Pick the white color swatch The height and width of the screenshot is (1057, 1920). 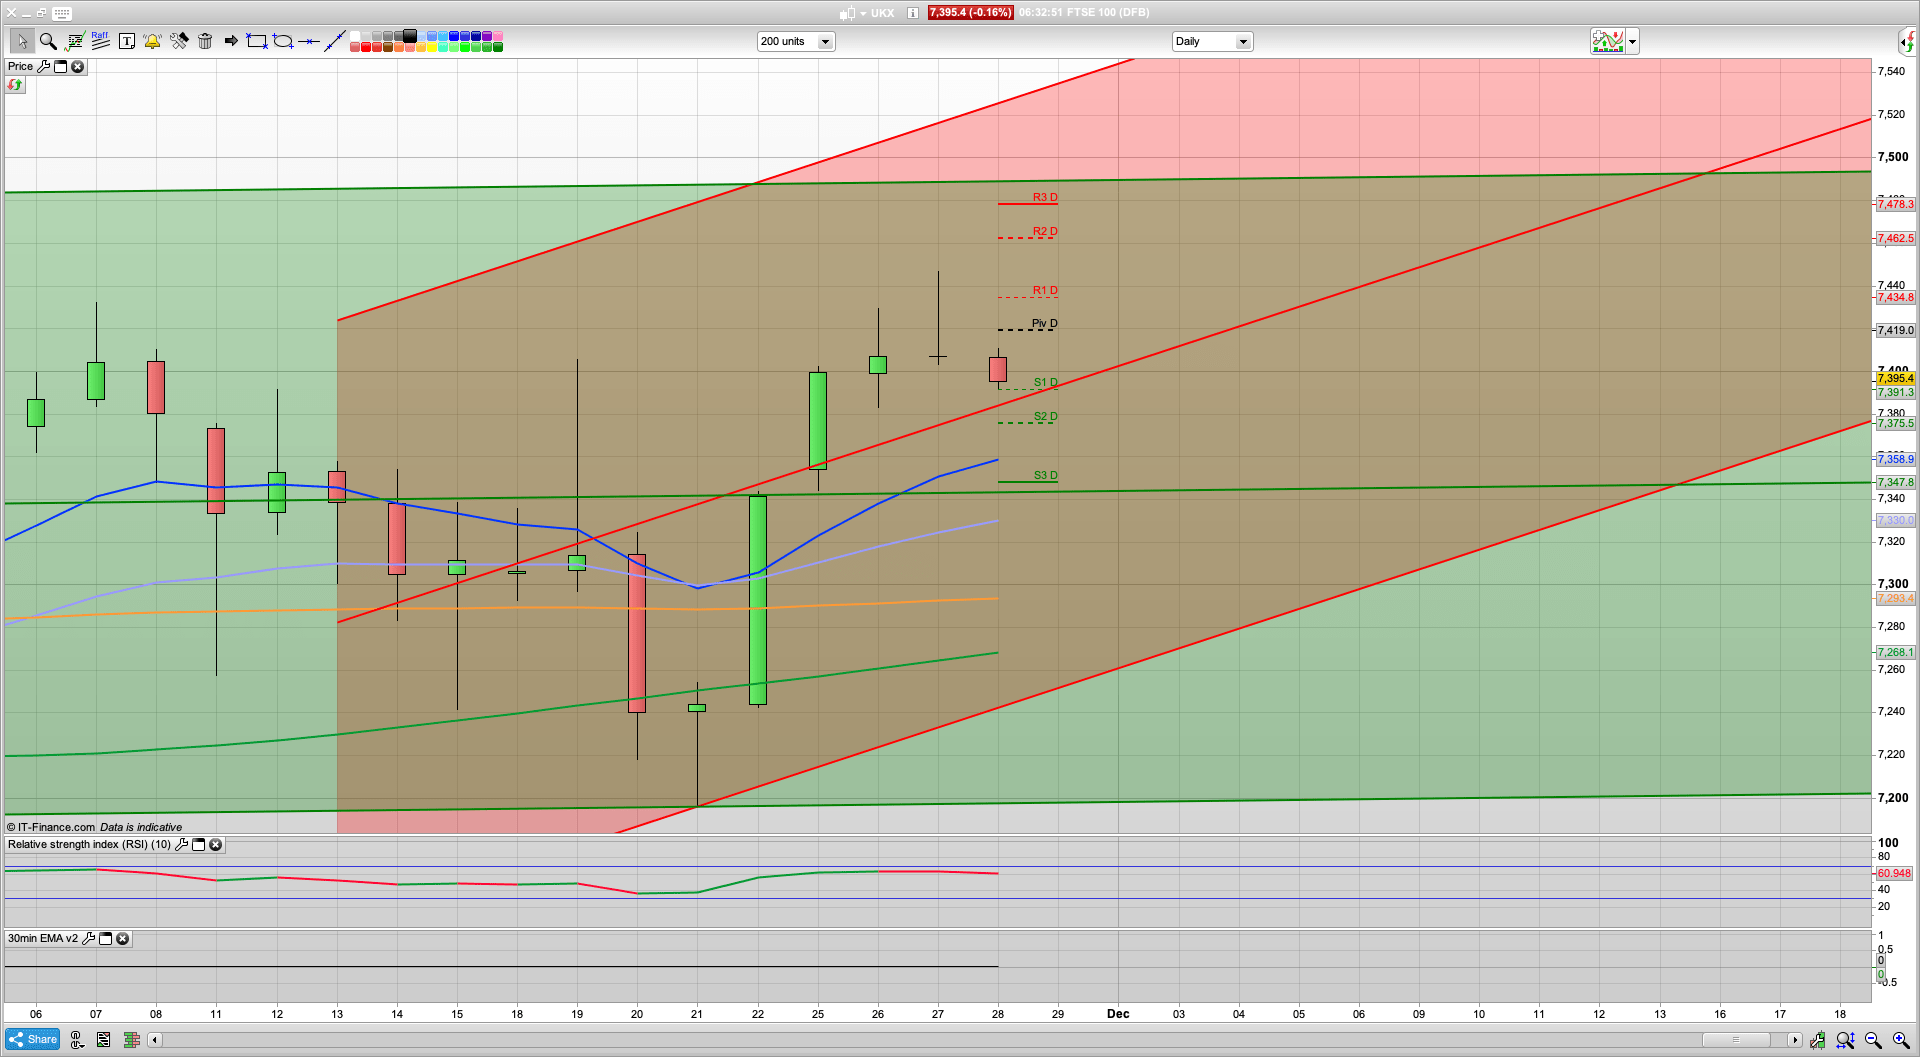tap(355, 36)
